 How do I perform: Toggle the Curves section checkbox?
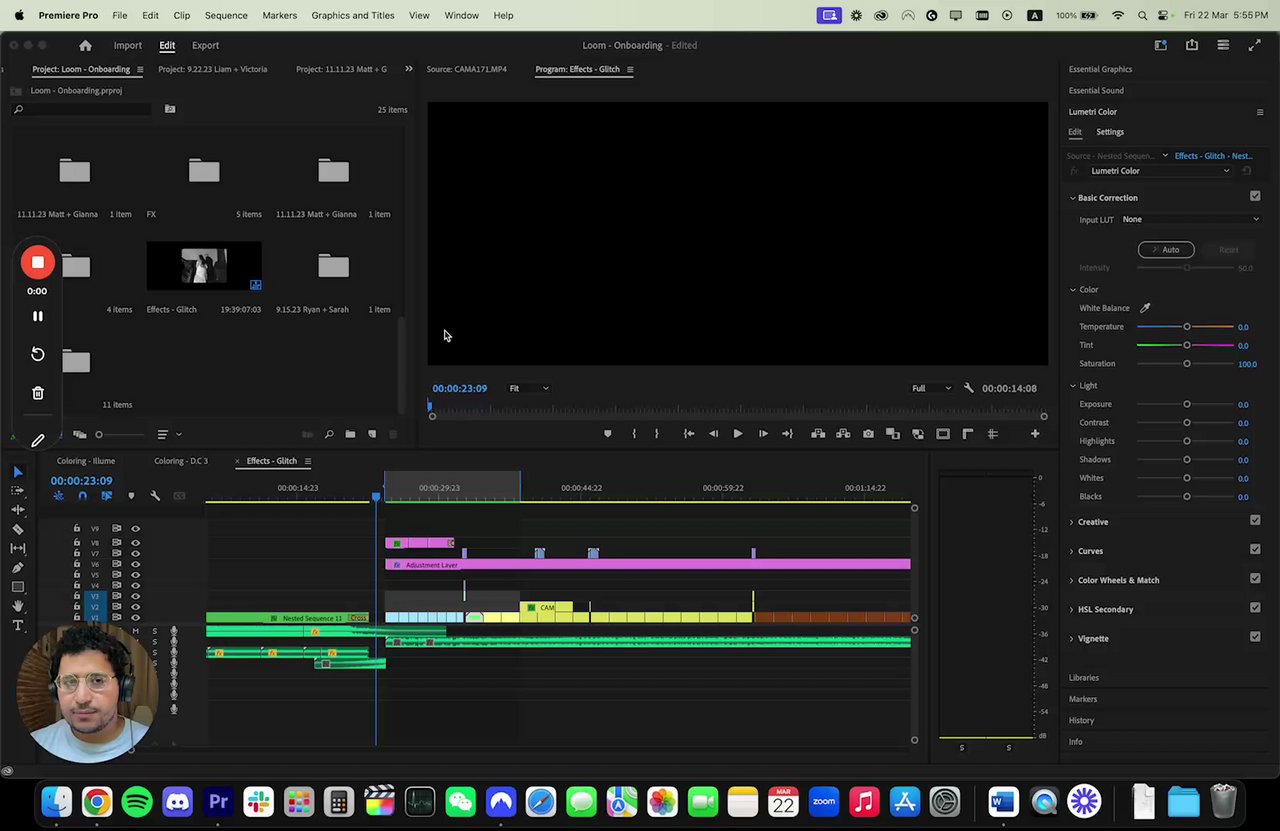[x=1255, y=550]
